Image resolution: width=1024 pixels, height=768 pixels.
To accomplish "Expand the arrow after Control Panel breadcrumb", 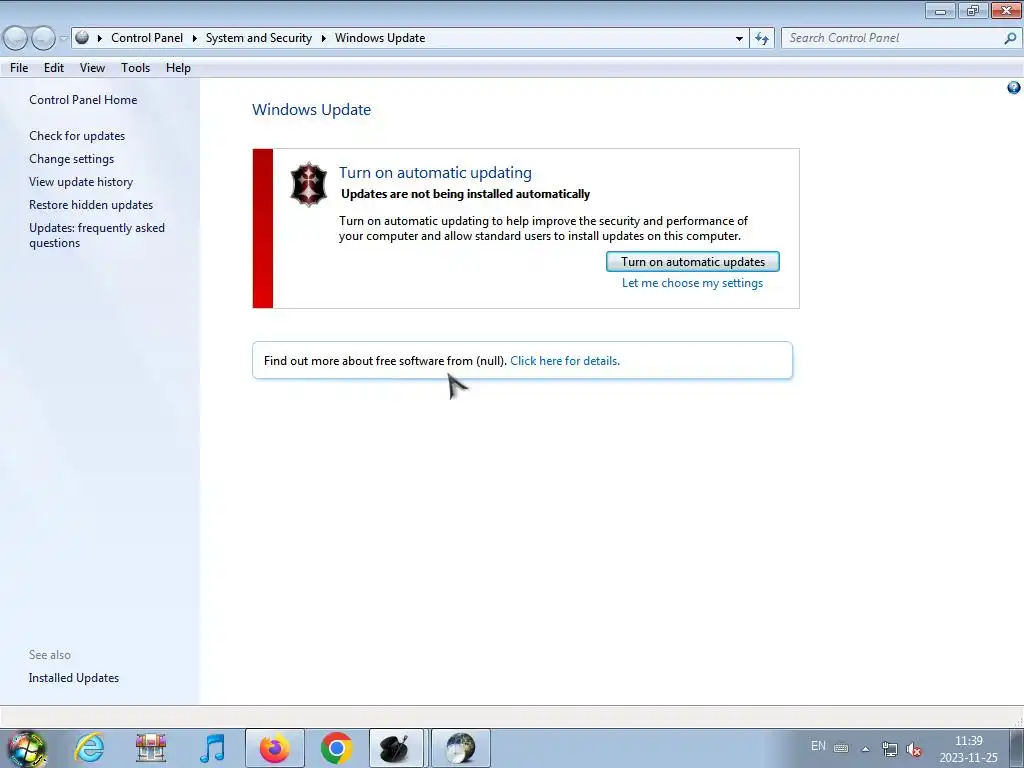I will click(195, 39).
